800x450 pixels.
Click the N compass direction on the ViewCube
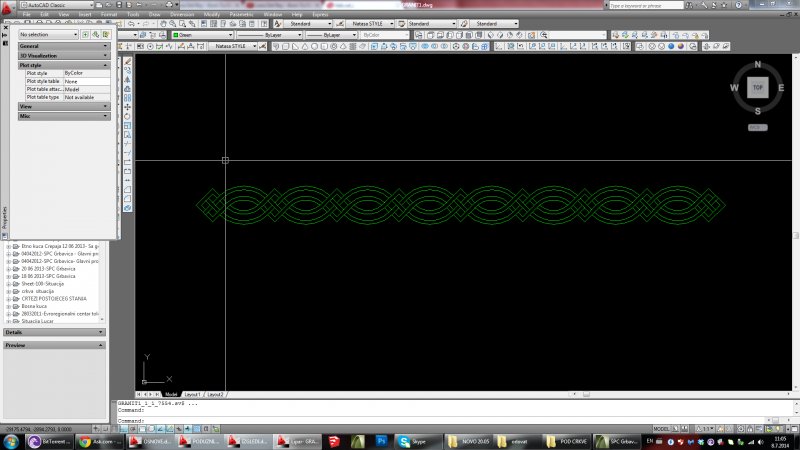pos(758,64)
